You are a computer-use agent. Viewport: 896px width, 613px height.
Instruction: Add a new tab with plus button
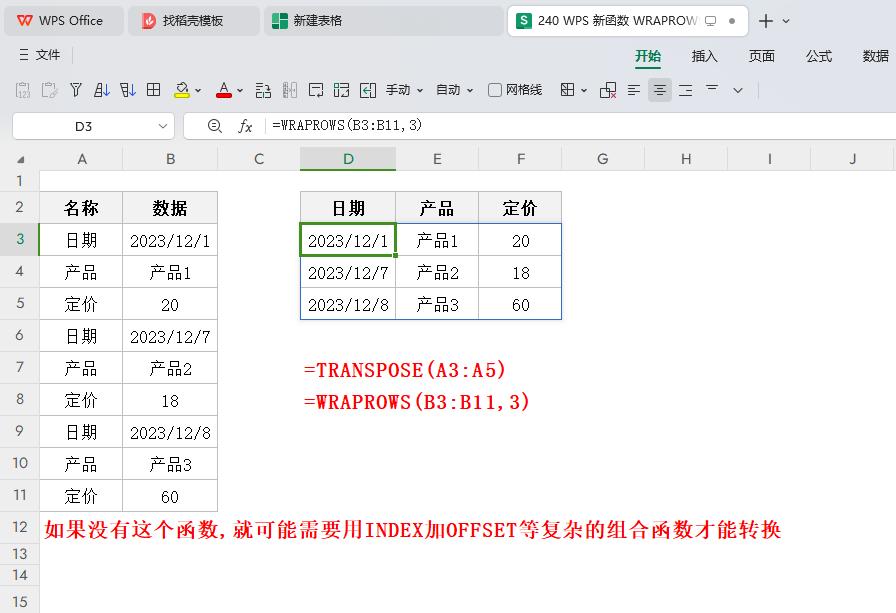pyautogui.click(x=765, y=21)
